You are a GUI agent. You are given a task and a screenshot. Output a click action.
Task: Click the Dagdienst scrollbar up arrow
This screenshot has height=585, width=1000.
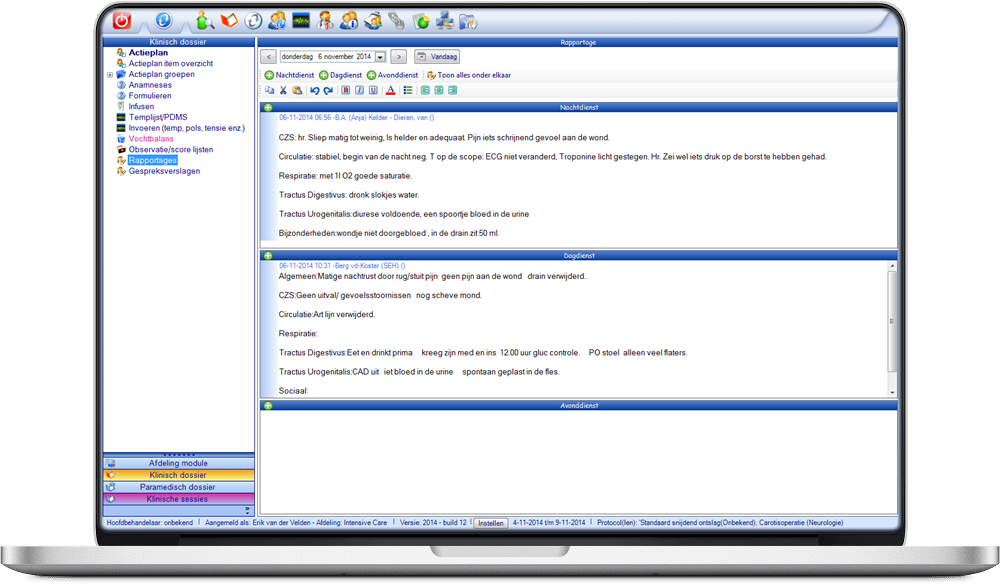(x=892, y=265)
